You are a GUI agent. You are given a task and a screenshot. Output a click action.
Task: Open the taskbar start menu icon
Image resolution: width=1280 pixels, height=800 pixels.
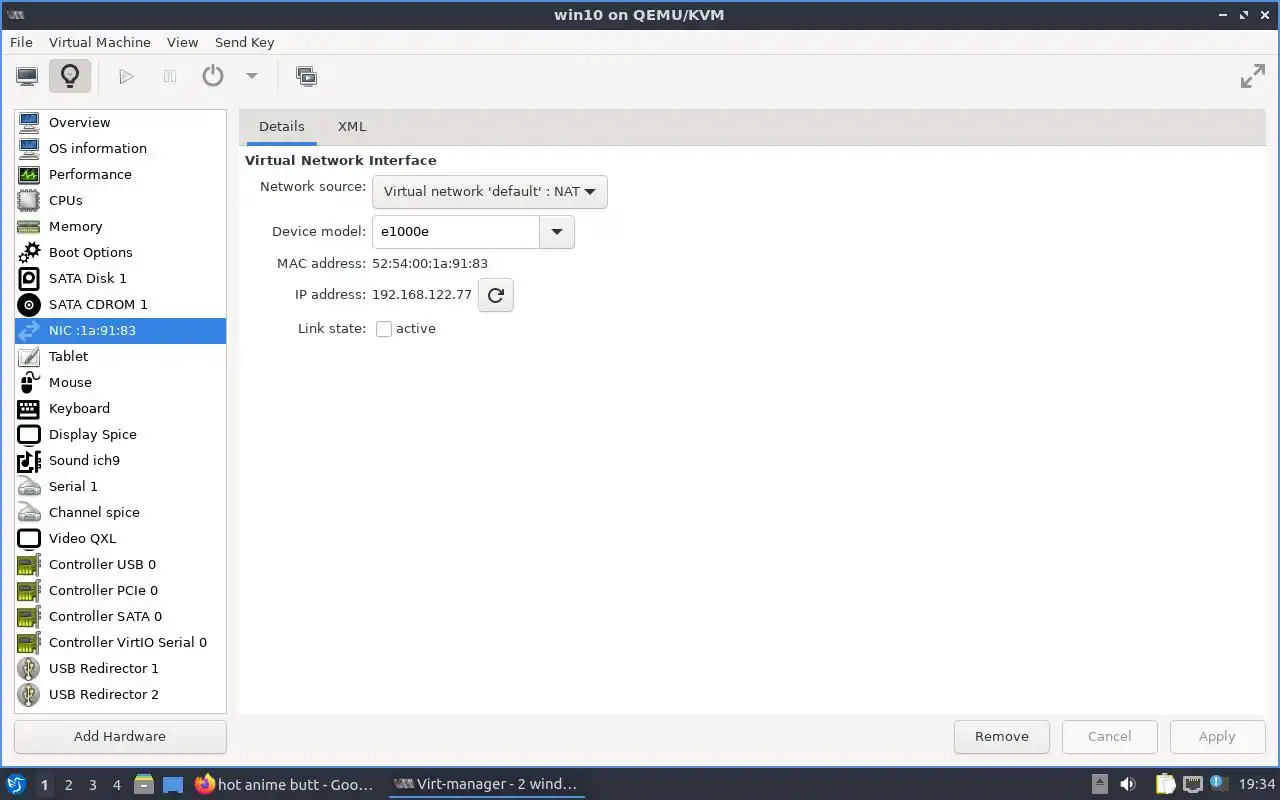click(x=16, y=785)
